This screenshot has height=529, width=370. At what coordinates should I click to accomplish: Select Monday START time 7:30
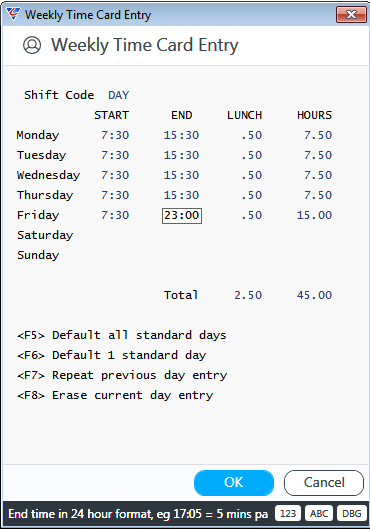[x=115, y=135]
